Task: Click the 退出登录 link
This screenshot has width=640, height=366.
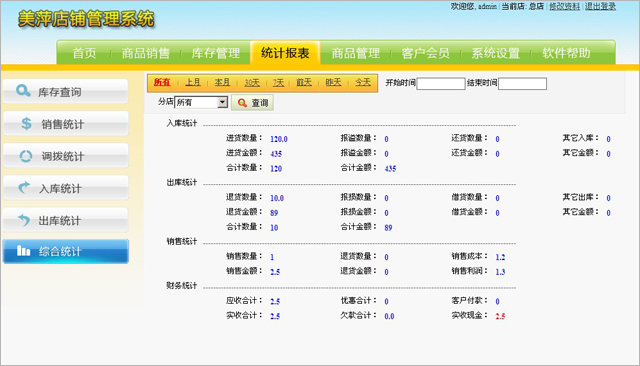Action: coord(600,6)
